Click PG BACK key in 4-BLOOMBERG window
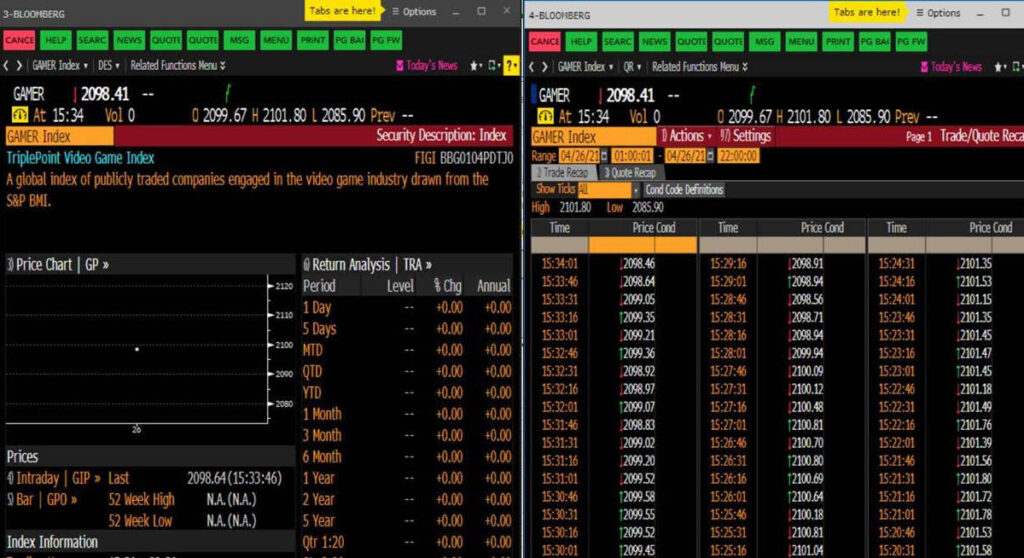This screenshot has width=1024, height=558. (x=875, y=42)
